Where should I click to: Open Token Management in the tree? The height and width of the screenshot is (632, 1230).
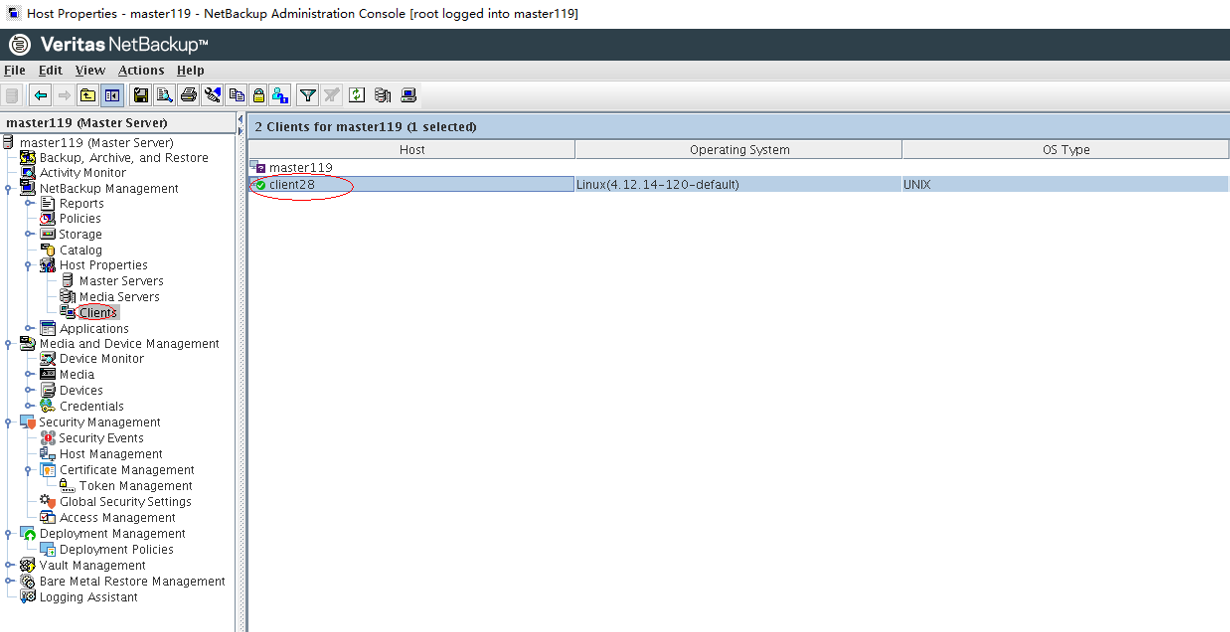(x=135, y=486)
